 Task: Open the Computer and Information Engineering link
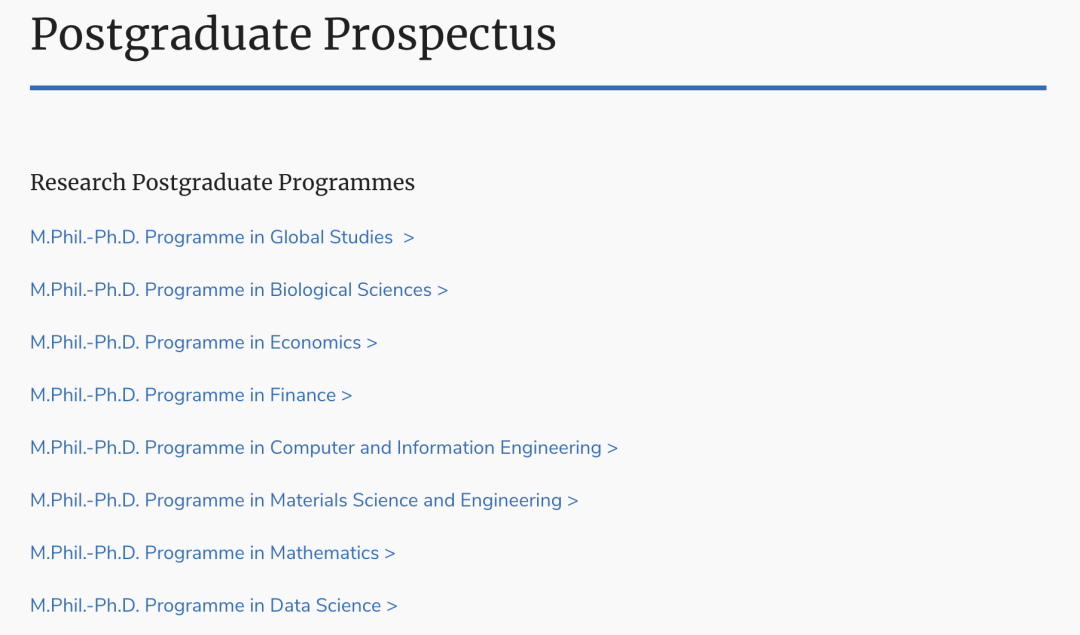pos(324,448)
